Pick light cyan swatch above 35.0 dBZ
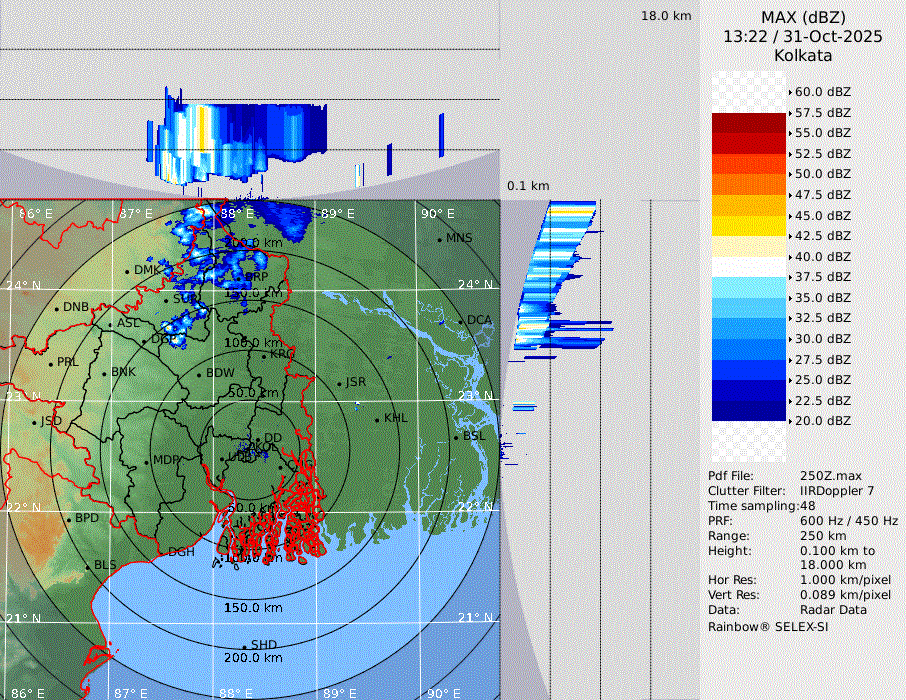Screen dimensions: 906x700 click(749, 287)
